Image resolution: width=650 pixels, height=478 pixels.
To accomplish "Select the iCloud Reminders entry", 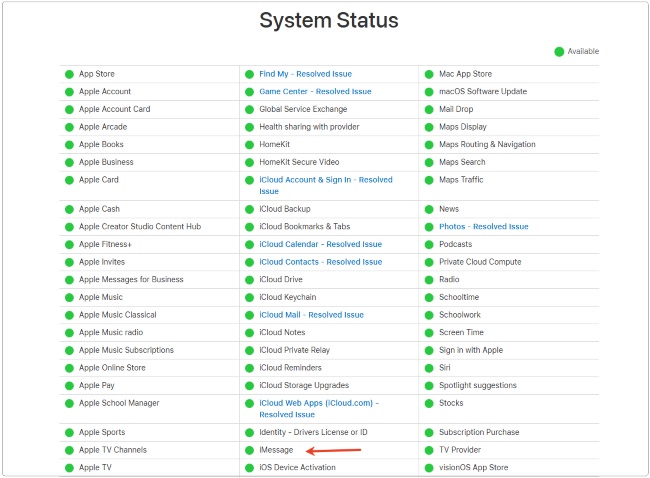I will 291,368.
